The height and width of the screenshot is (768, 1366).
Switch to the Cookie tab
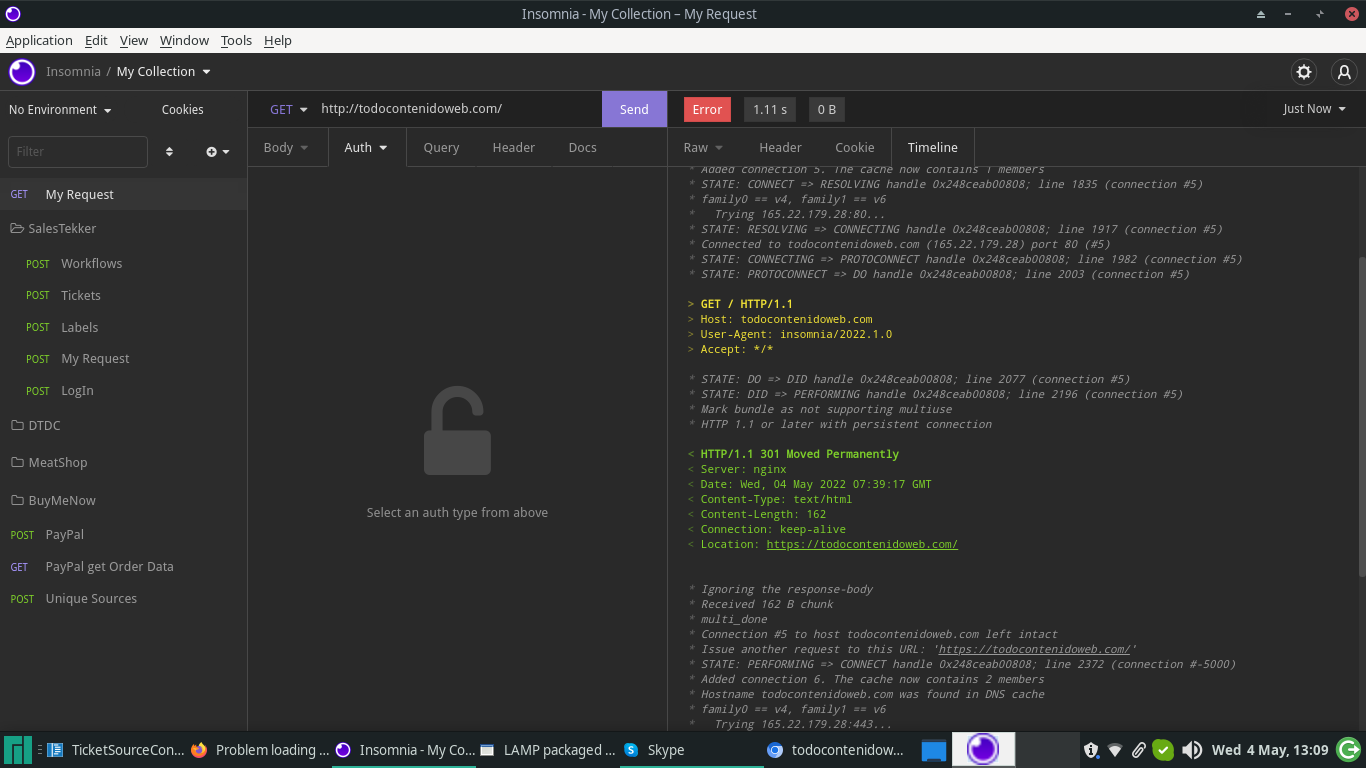click(x=854, y=148)
